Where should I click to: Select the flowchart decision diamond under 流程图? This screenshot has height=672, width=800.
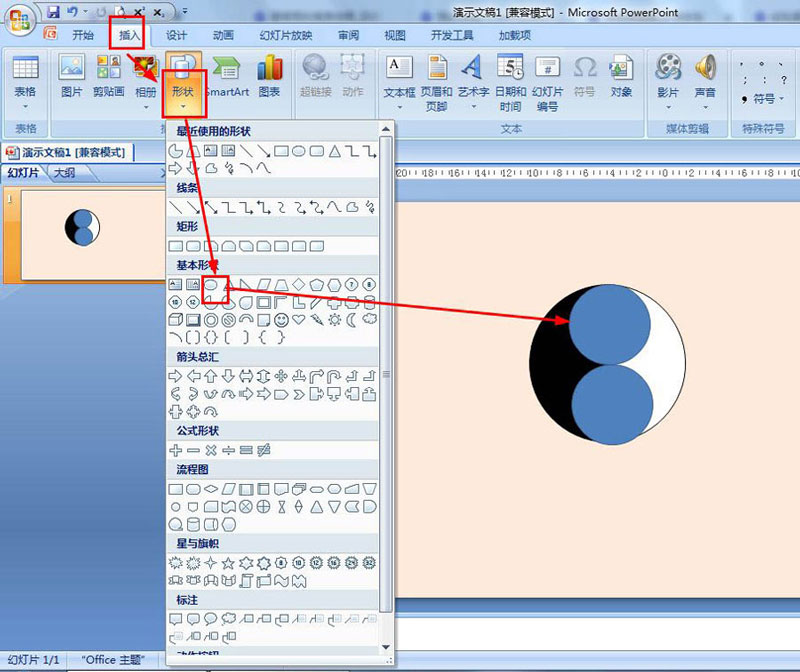tap(210, 489)
